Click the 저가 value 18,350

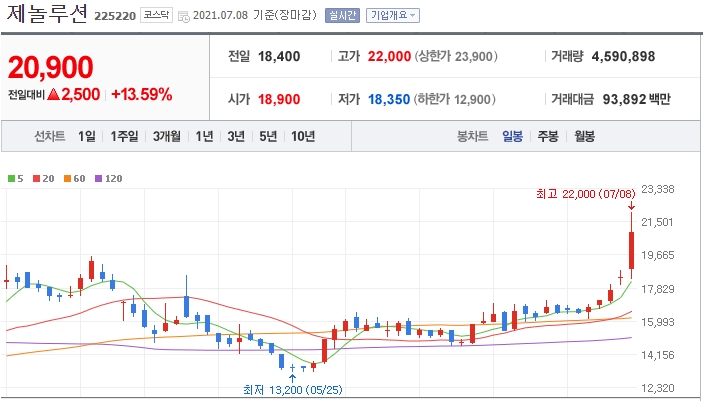pyautogui.click(x=389, y=99)
